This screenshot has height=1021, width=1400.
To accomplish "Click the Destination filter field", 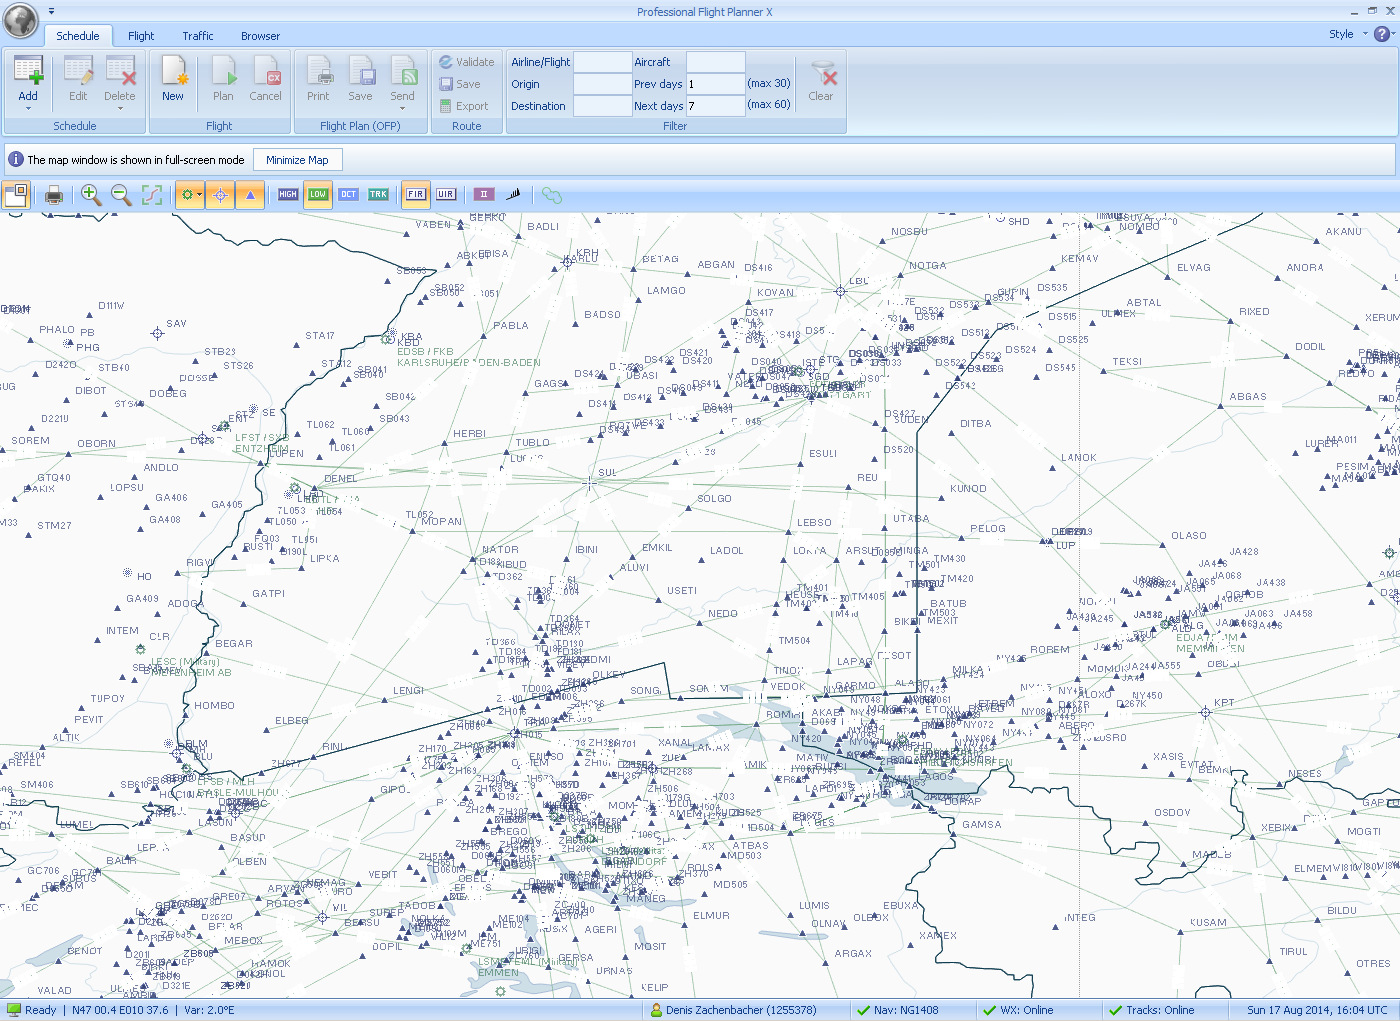I will coord(603,106).
